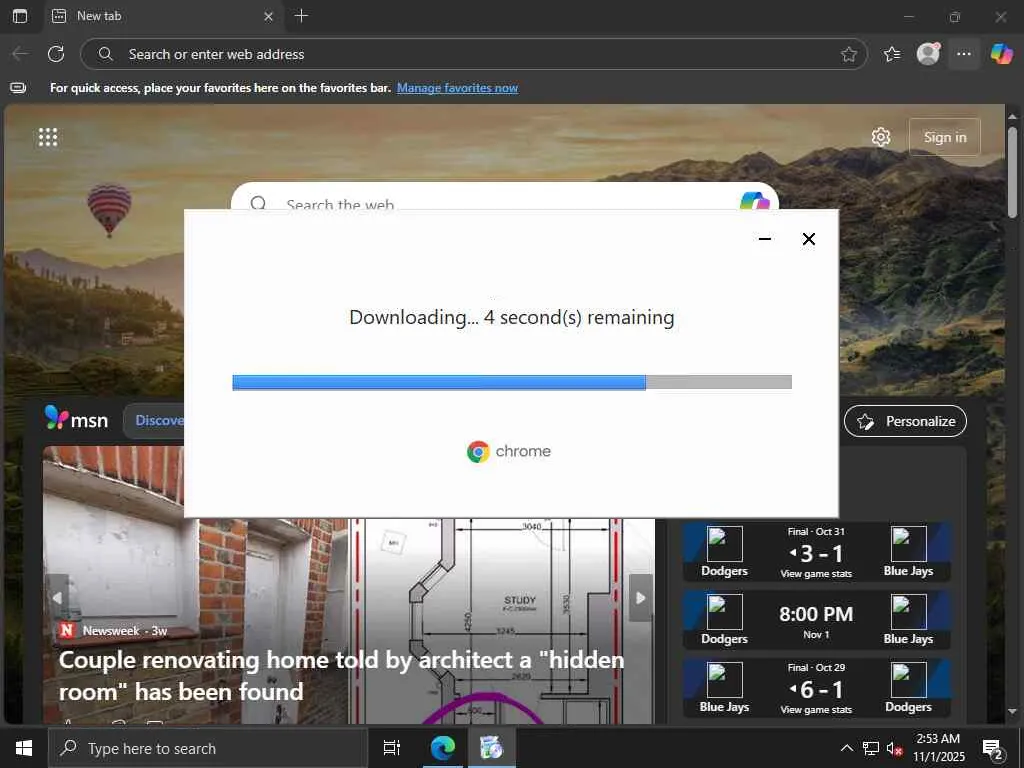Click muted volume tray icon
This screenshot has width=1024, height=768.
[x=895, y=748]
